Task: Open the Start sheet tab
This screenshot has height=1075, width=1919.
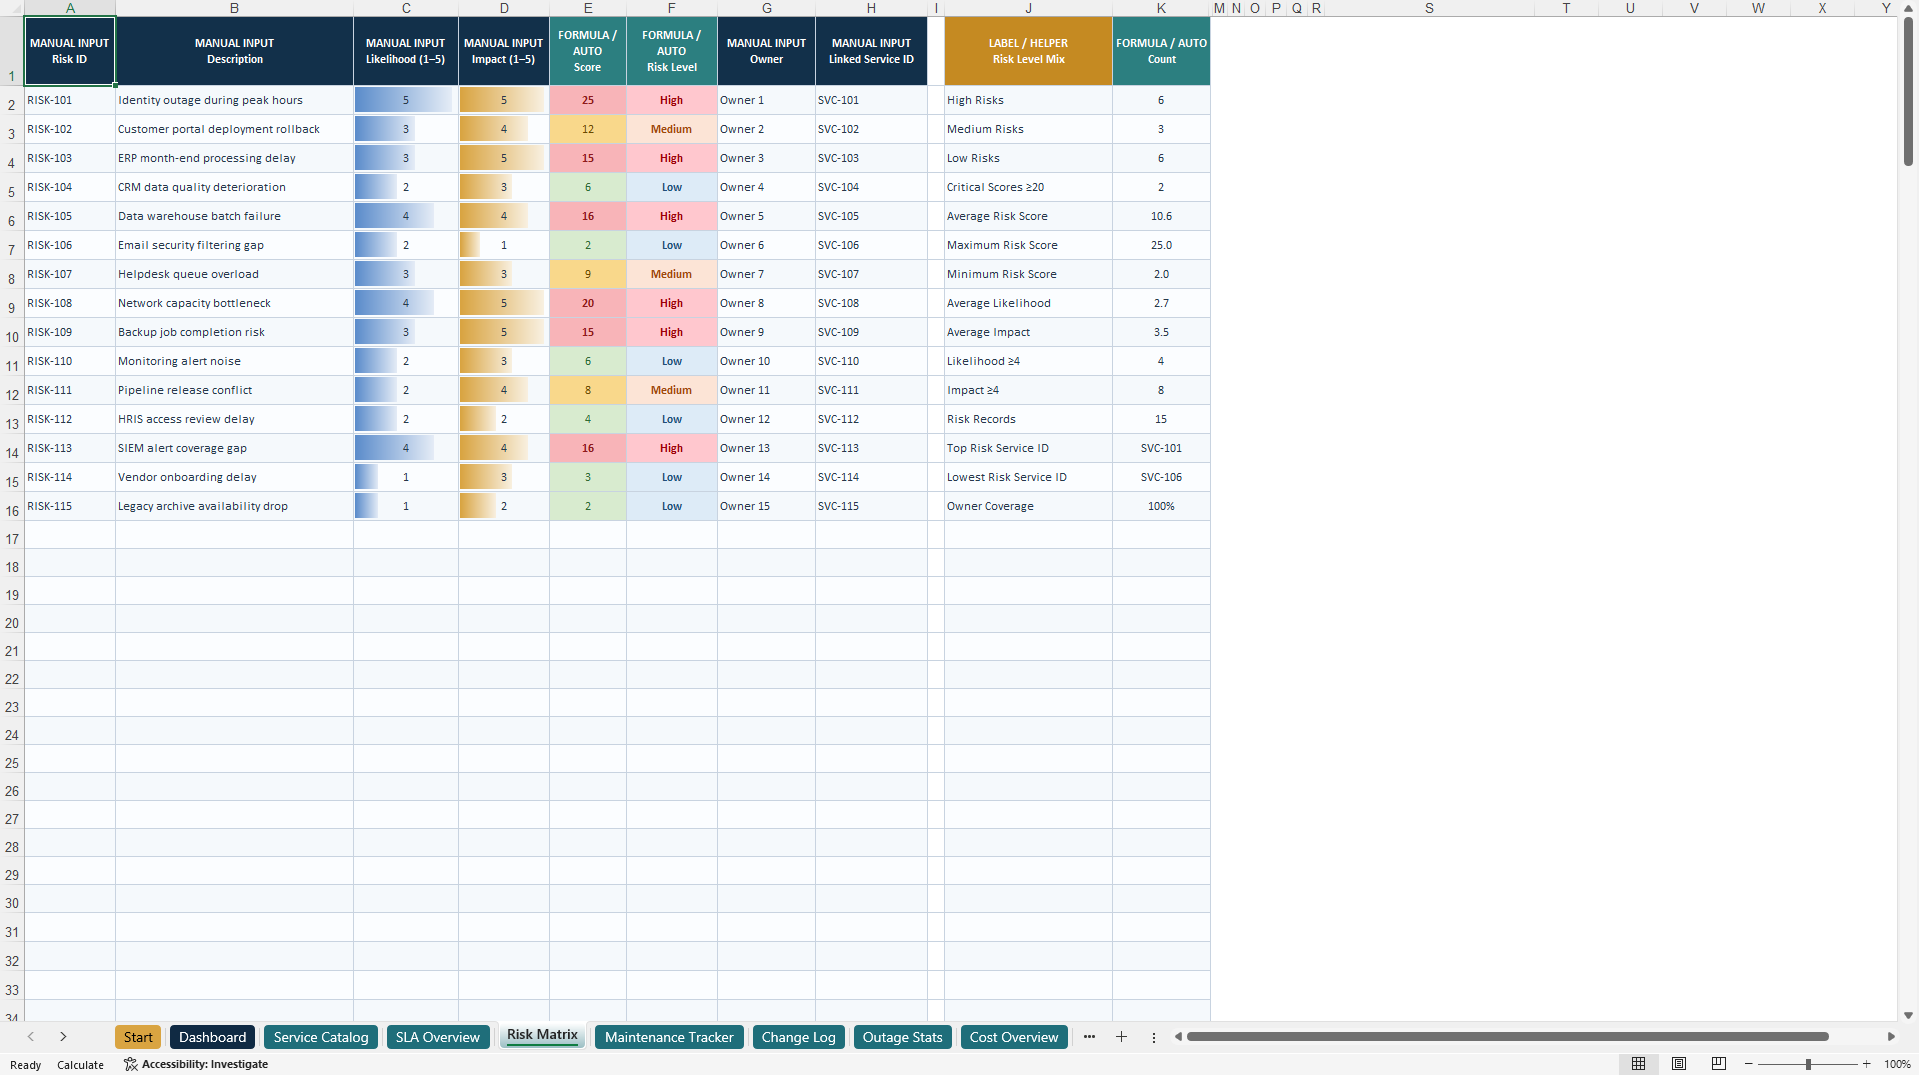Action: tap(138, 1037)
